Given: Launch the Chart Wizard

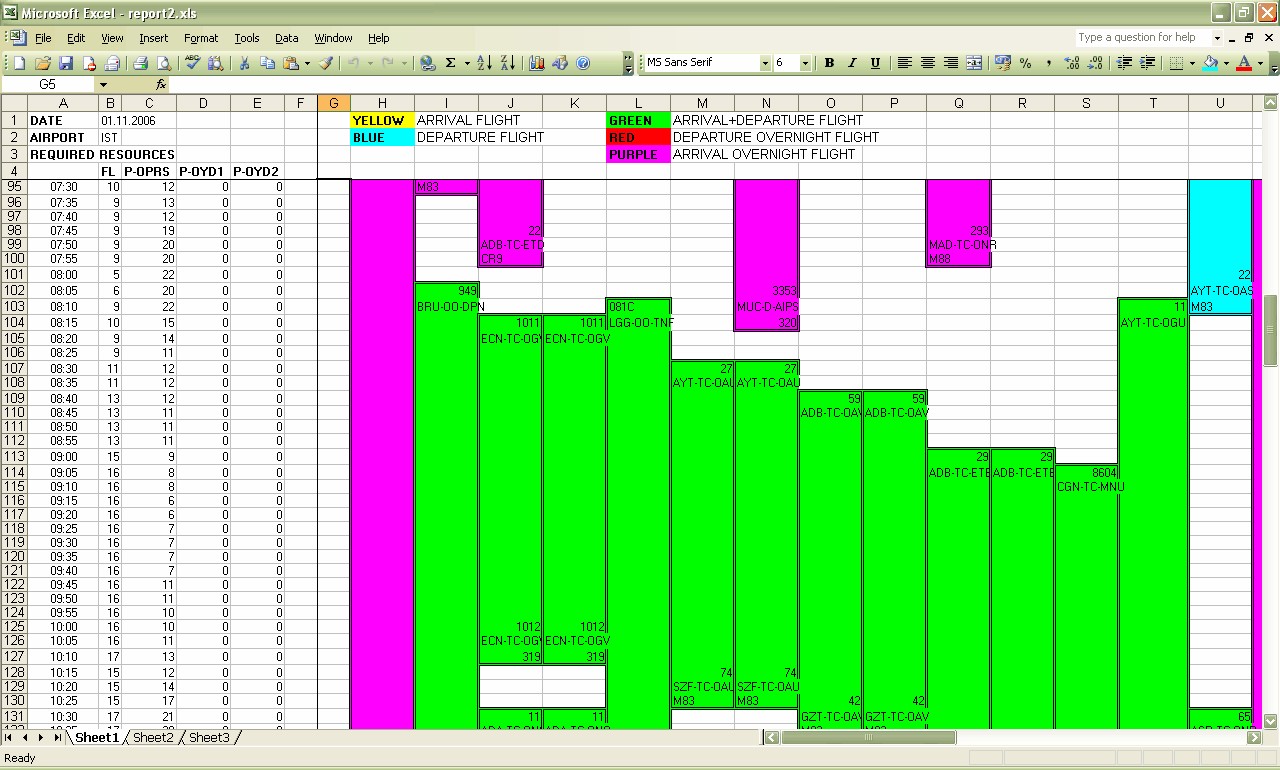Looking at the screenshot, I should [537, 63].
